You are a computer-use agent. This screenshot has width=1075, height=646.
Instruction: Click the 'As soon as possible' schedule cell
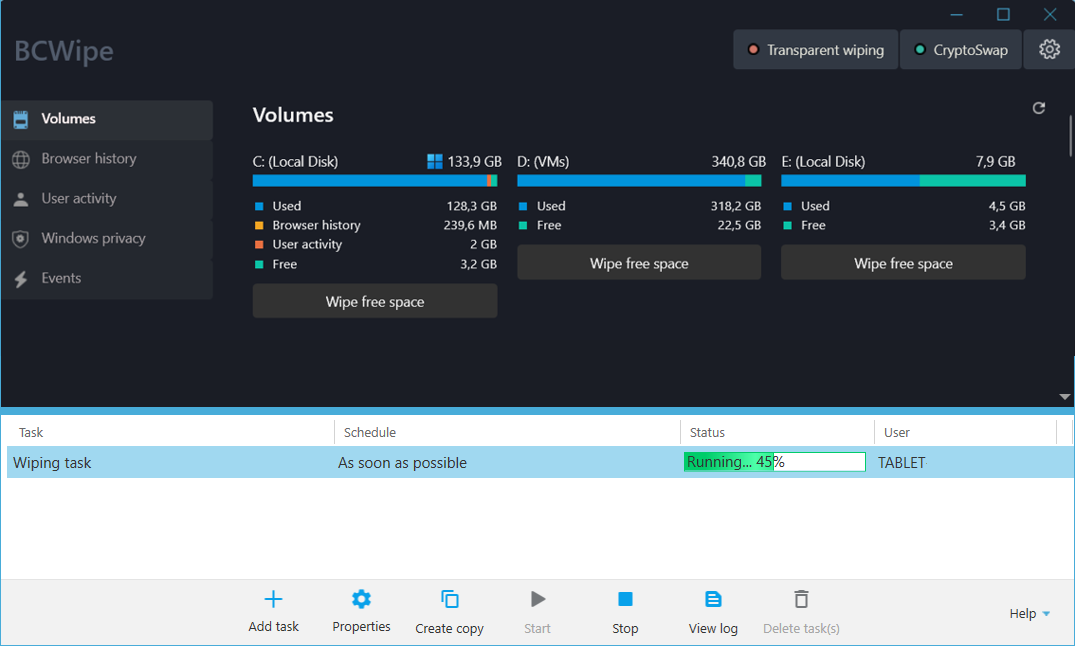click(402, 462)
